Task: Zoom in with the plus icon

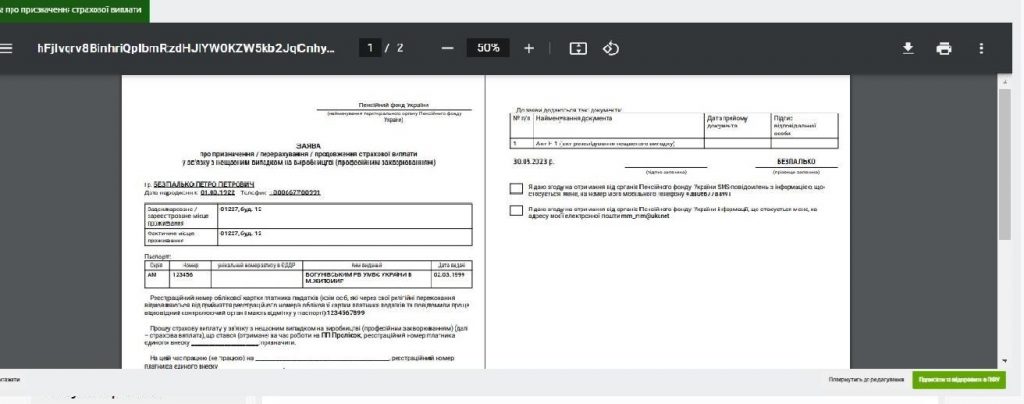Action: (x=529, y=48)
